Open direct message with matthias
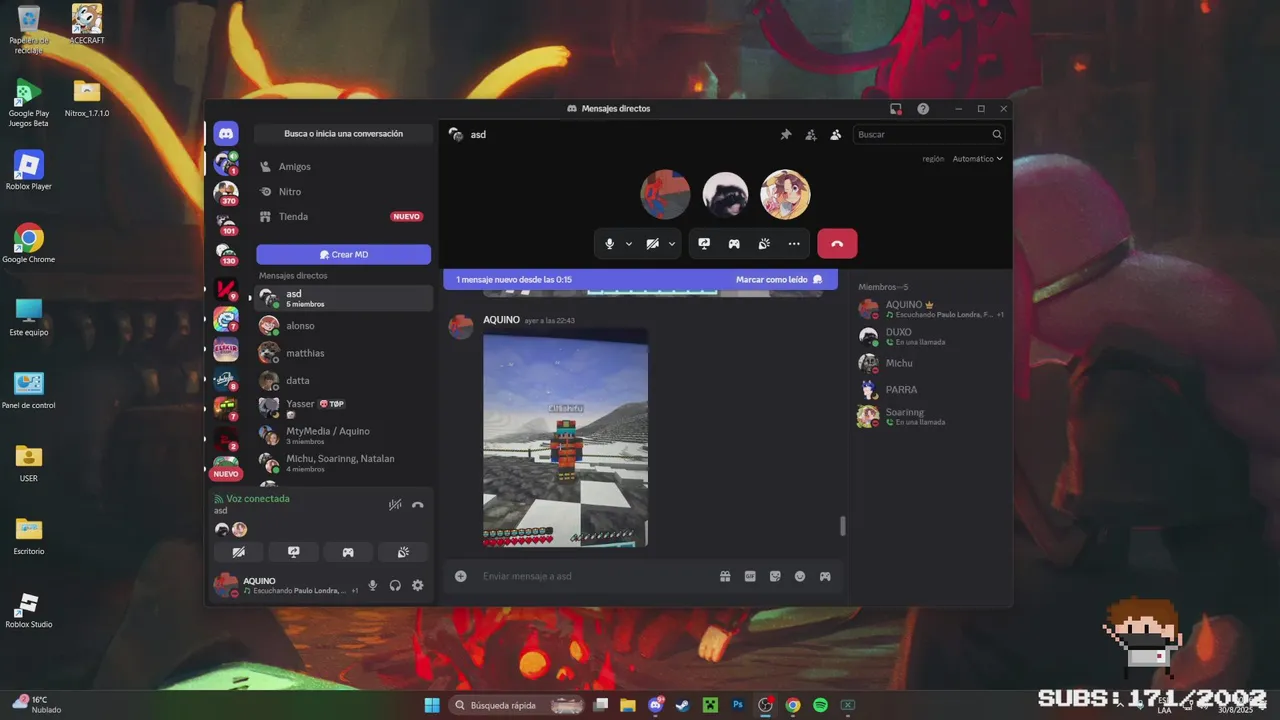Image resolution: width=1280 pixels, height=720 pixels. tap(343, 353)
